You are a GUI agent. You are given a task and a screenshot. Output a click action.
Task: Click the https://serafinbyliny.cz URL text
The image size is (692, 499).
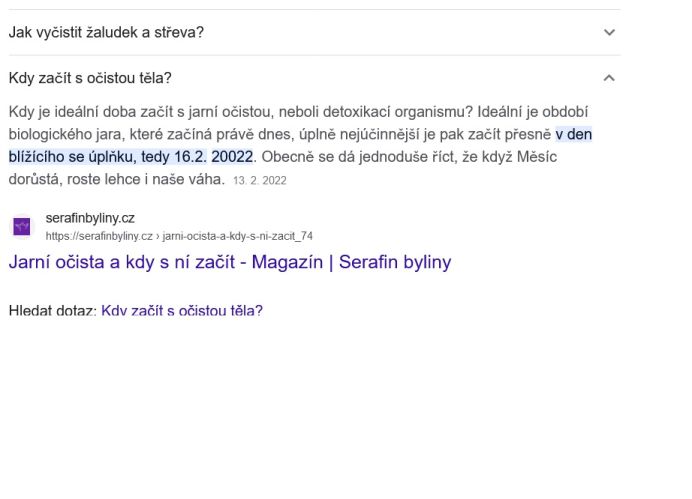(x=99, y=236)
